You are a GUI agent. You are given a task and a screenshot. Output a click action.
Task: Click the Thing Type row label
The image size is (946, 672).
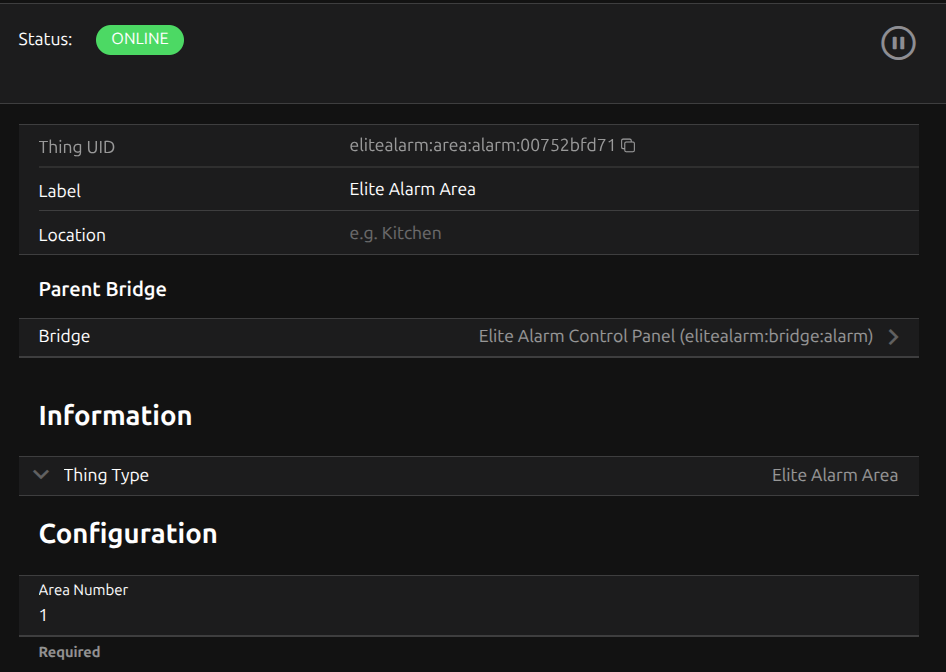point(106,475)
